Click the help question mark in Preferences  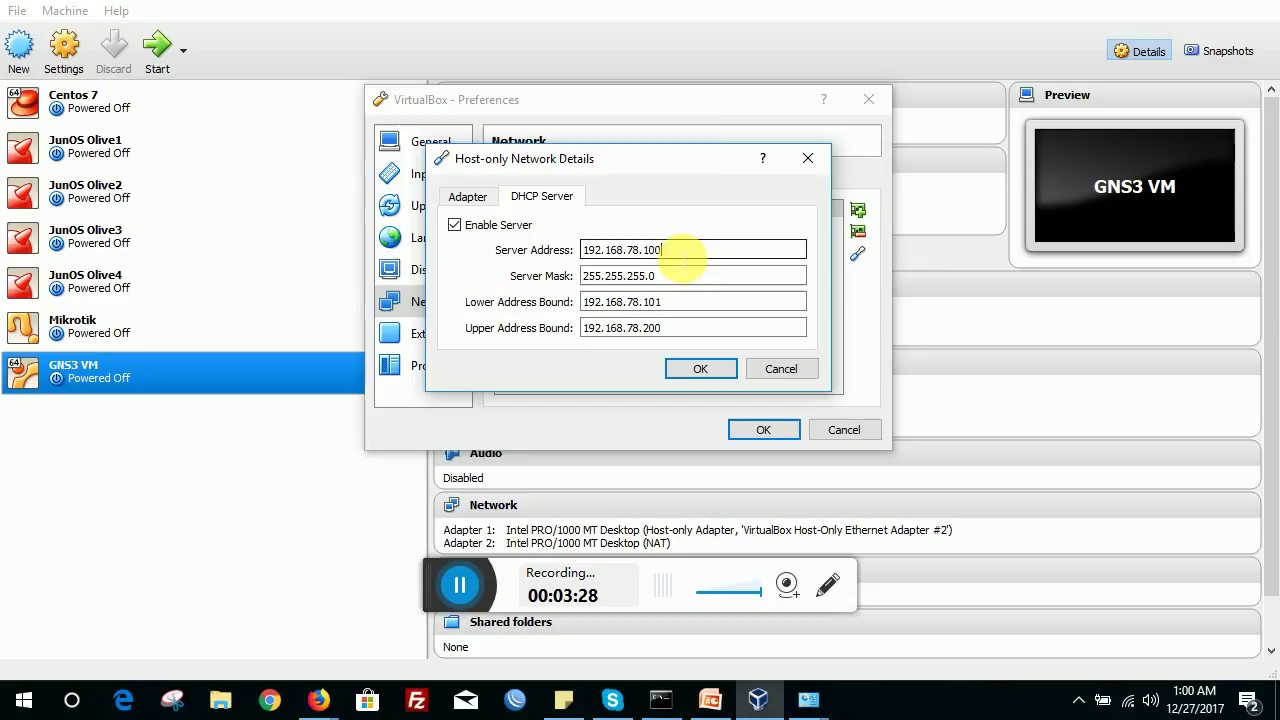tap(823, 99)
